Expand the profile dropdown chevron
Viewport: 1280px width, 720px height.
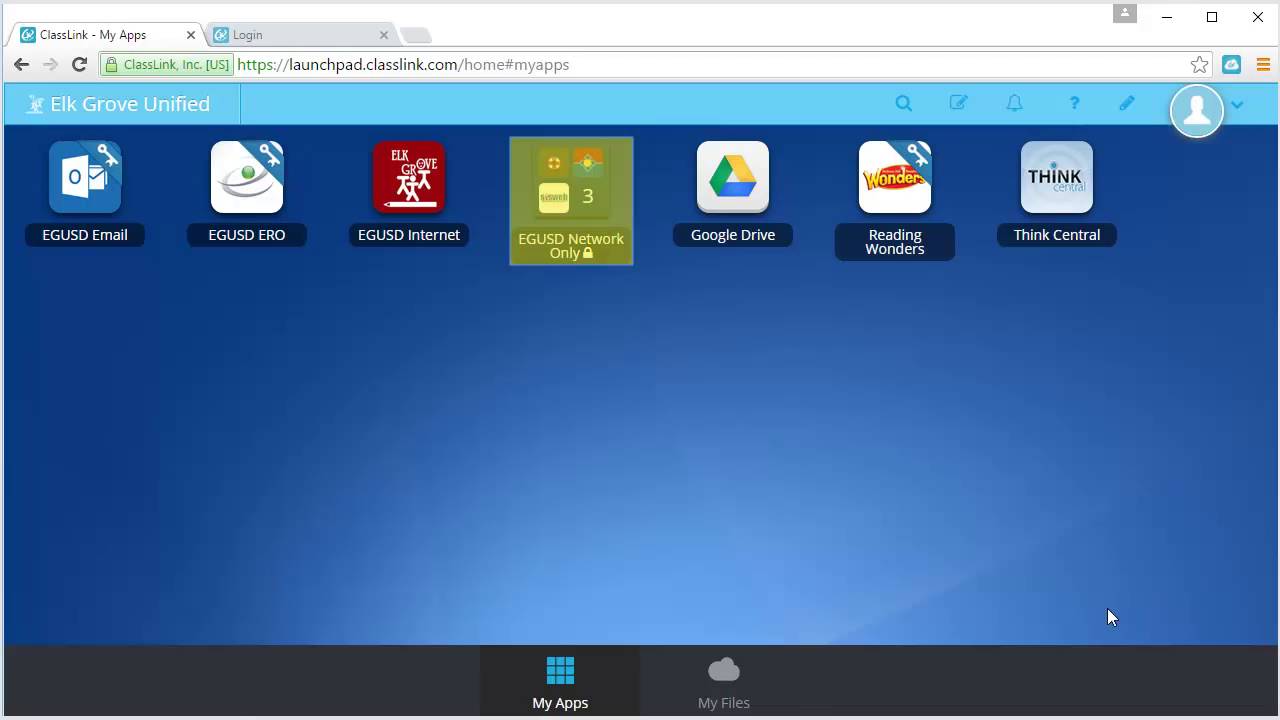click(1237, 104)
